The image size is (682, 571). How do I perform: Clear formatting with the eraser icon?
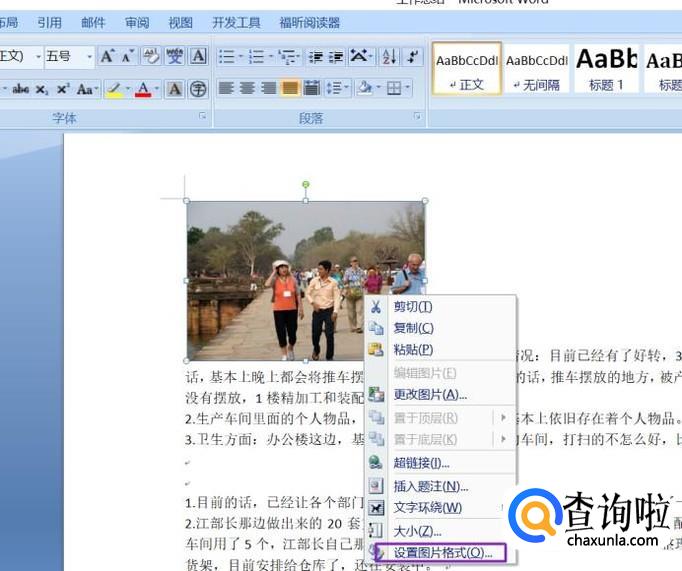[151, 56]
